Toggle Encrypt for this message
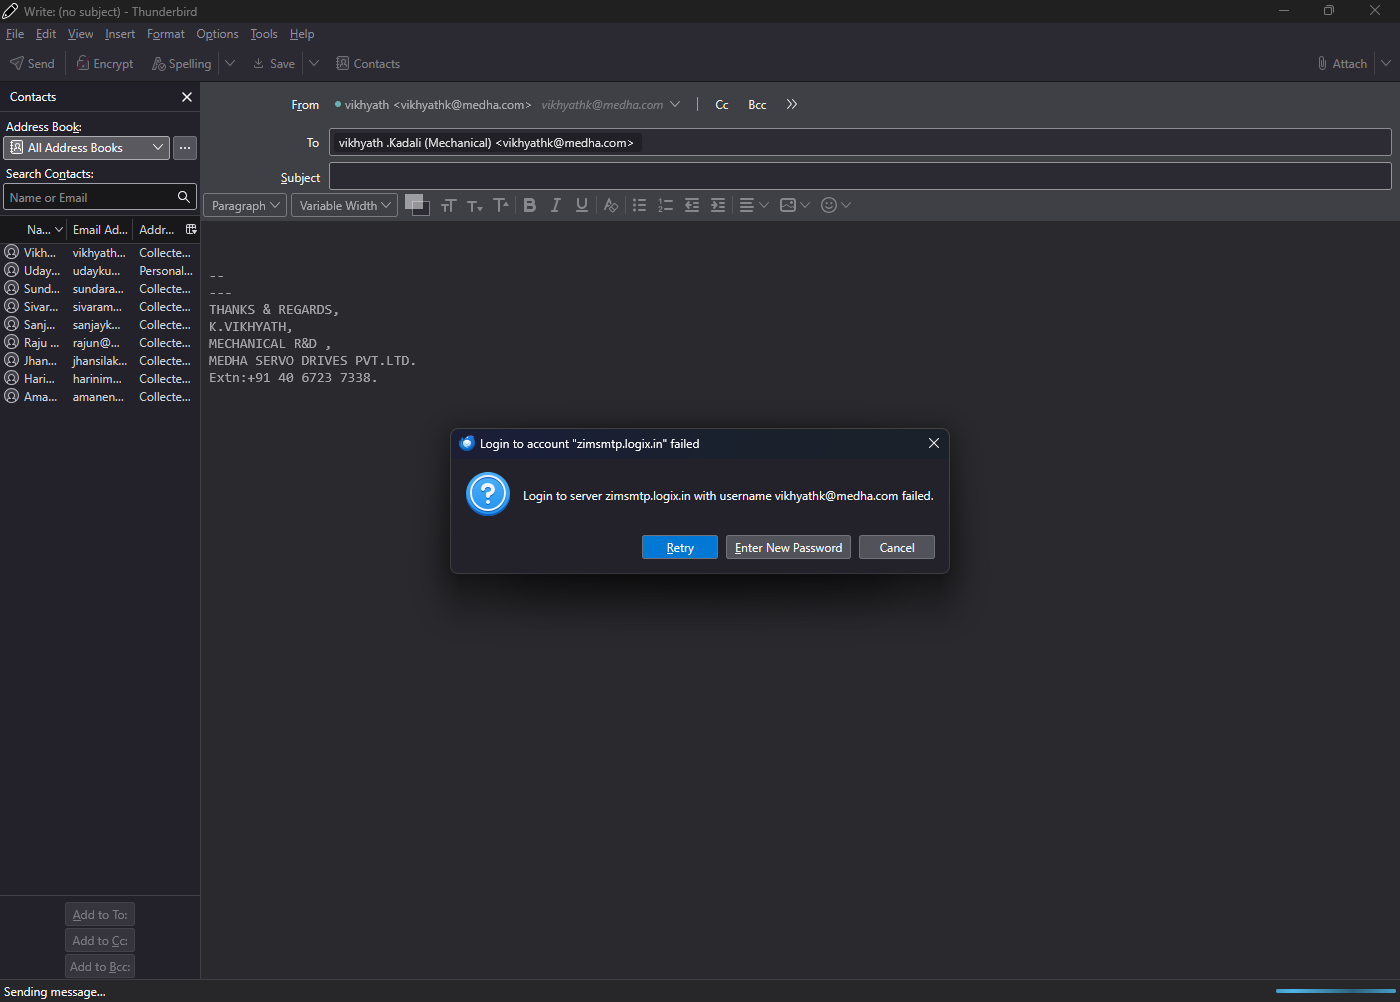Viewport: 1400px width, 1002px height. [x=105, y=63]
